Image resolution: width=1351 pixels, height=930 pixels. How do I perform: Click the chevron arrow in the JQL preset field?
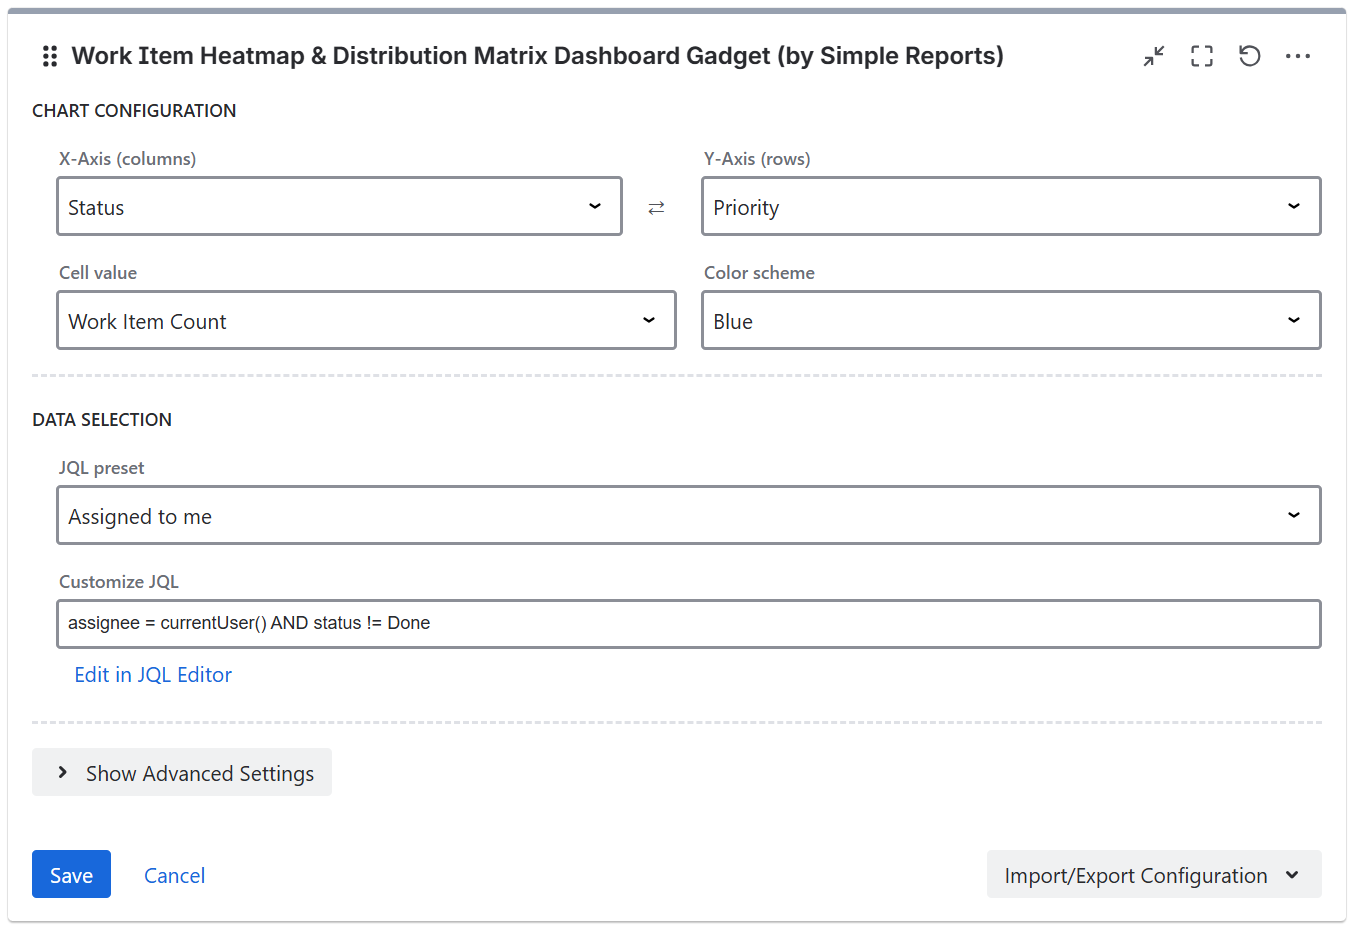coord(1293,516)
